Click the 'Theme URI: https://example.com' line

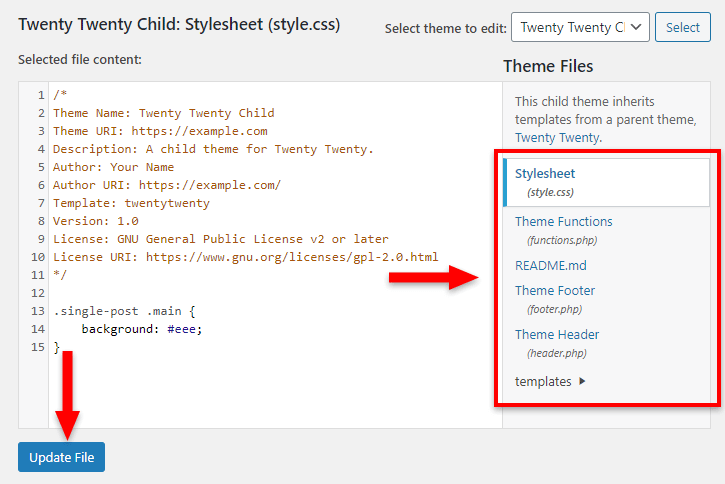160,131
